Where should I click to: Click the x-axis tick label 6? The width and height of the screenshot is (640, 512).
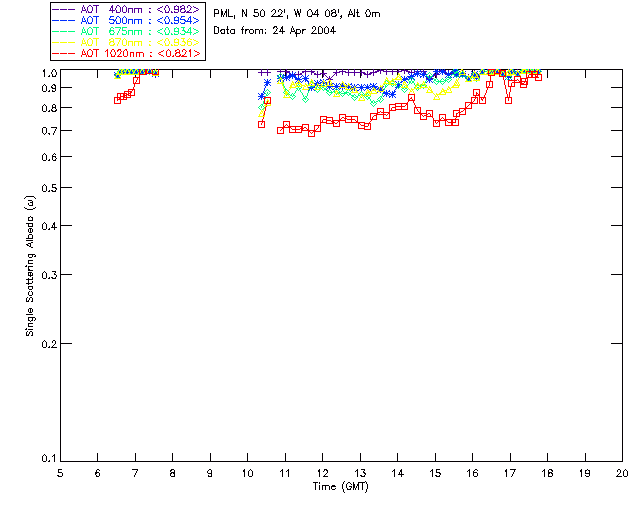(98, 473)
